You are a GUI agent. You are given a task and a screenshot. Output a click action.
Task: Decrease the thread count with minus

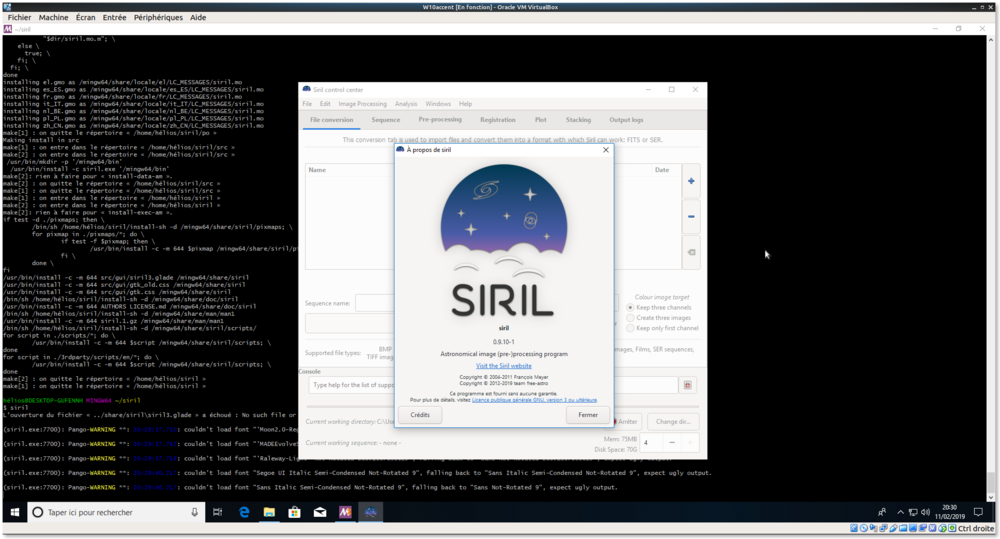[672, 443]
